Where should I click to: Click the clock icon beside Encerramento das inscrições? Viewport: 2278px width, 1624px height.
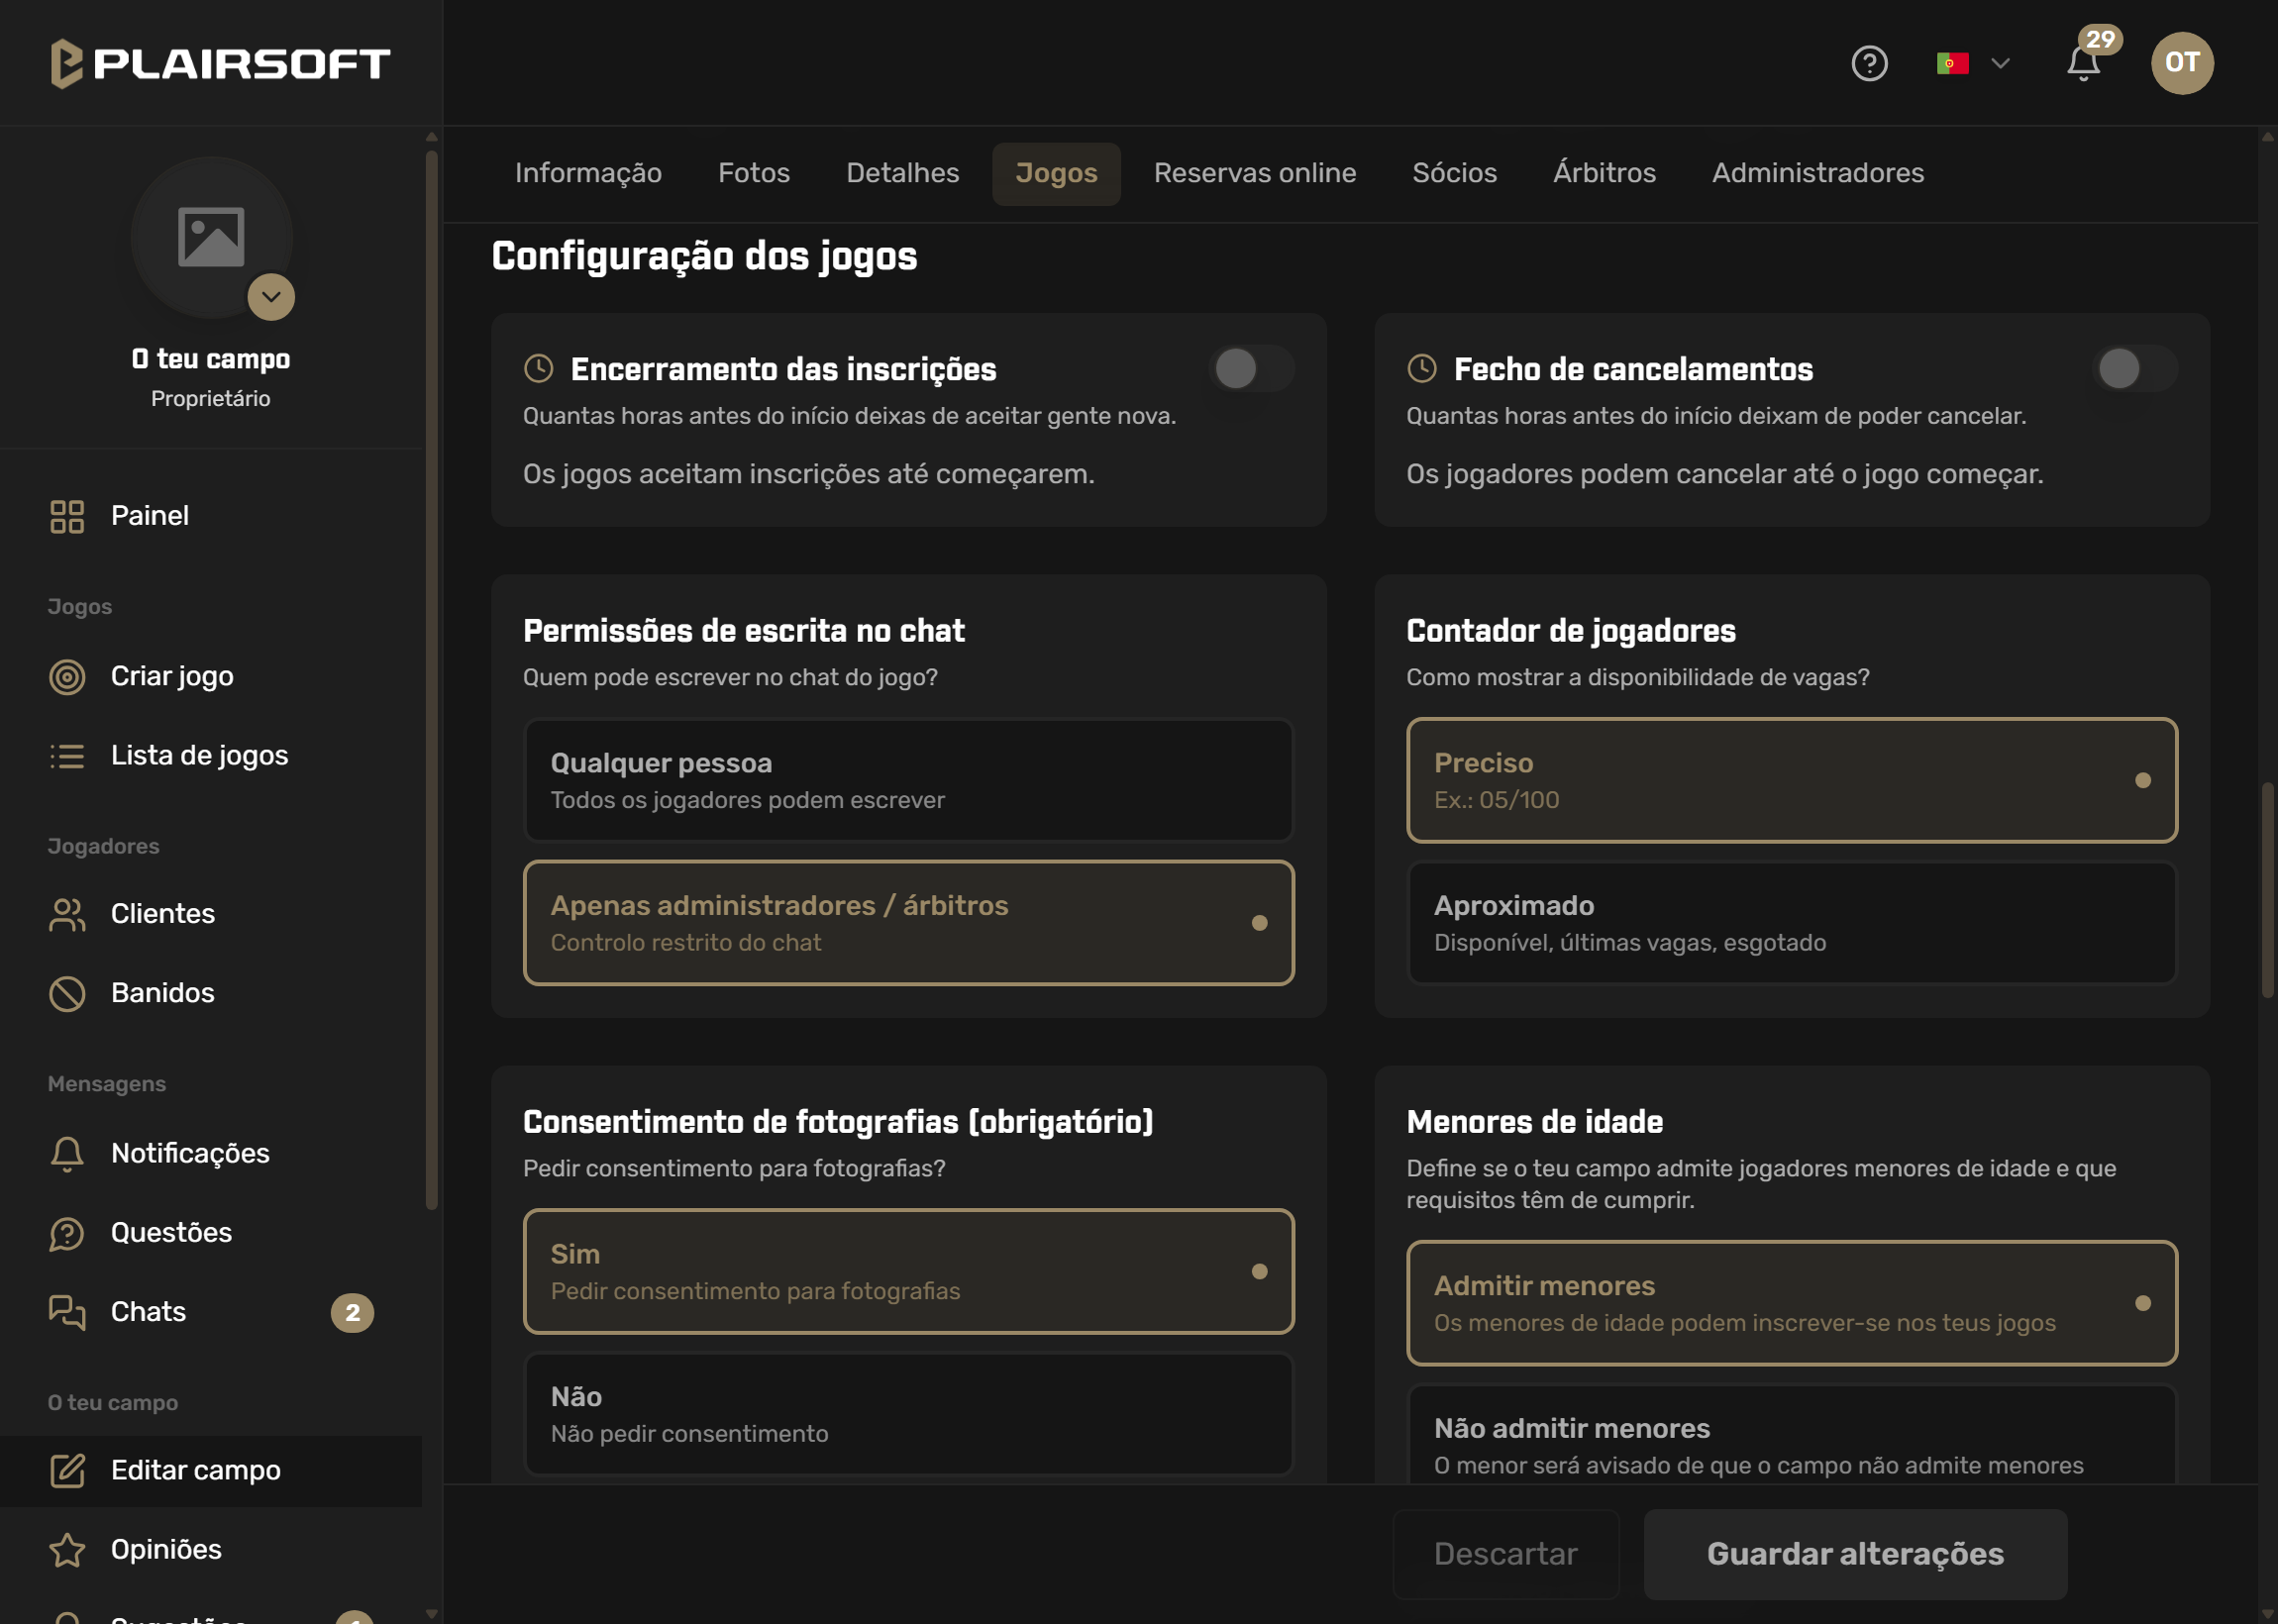(539, 369)
